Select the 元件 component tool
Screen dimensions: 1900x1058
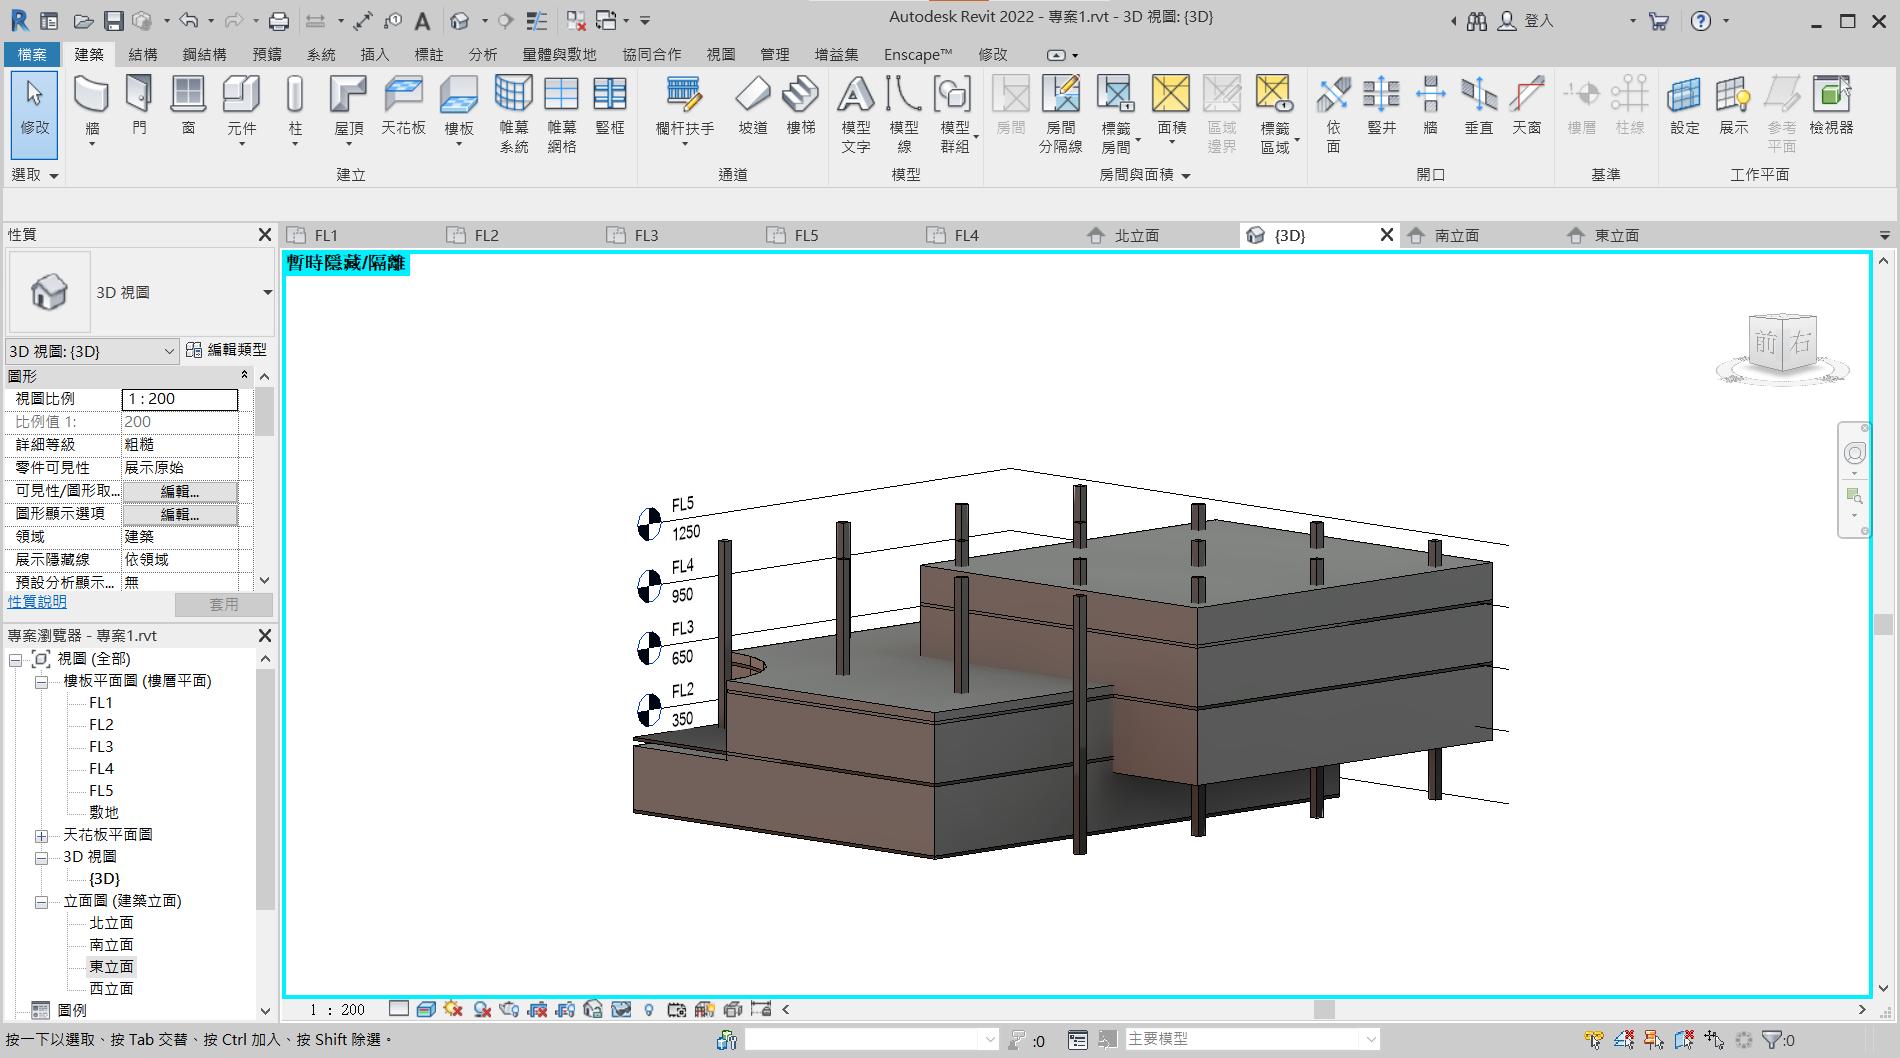tap(241, 108)
